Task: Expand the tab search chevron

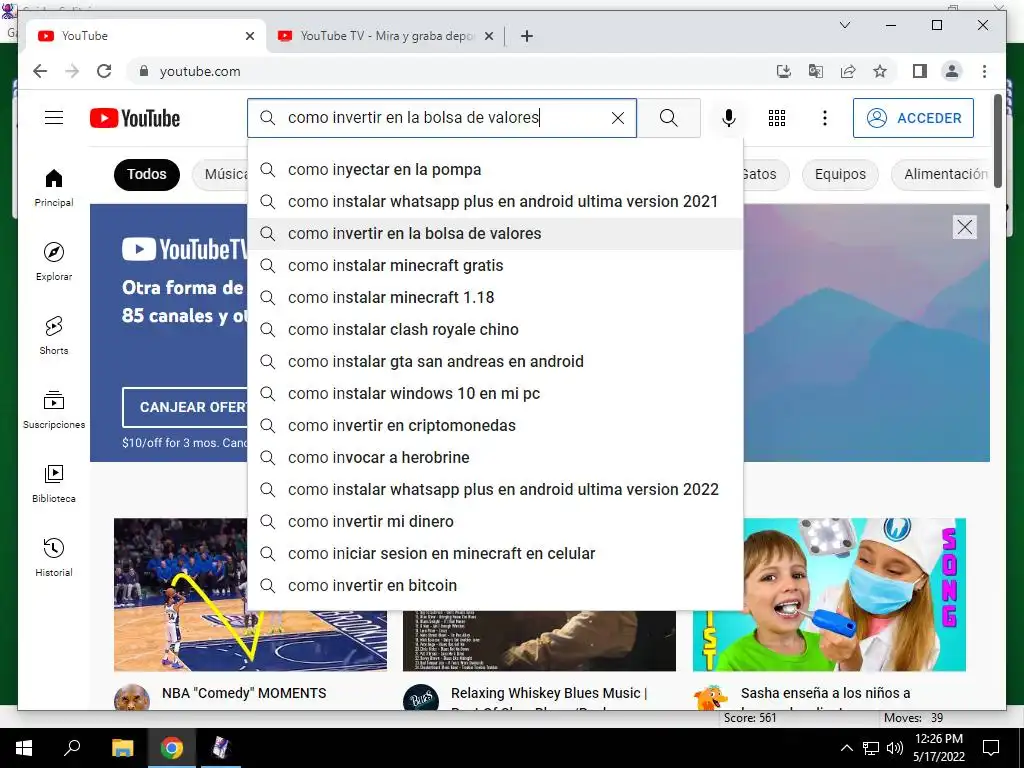Action: pos(844,25)
